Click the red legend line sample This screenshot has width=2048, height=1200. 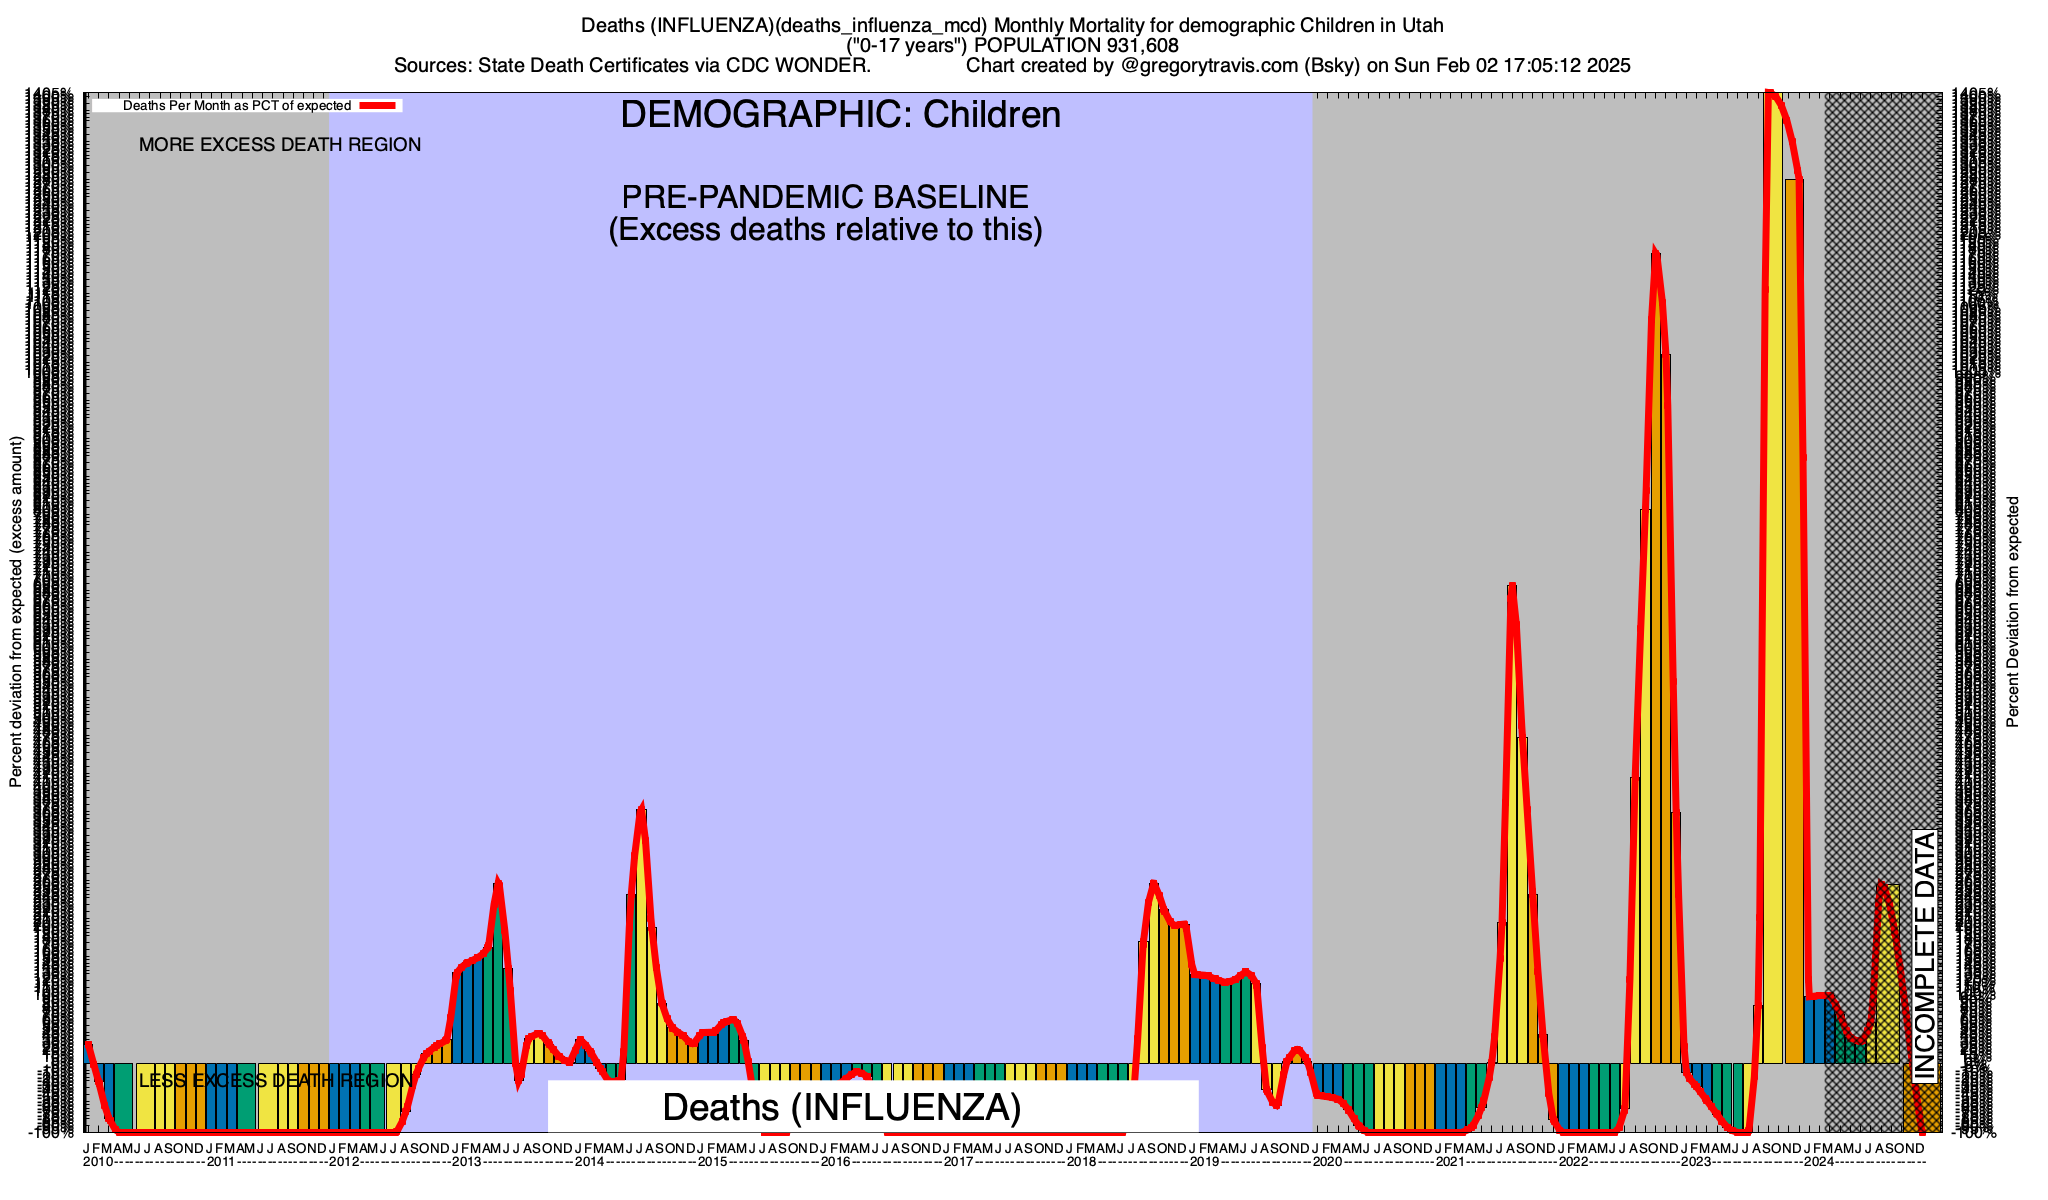pyautogui.click(x=379, y=105)
